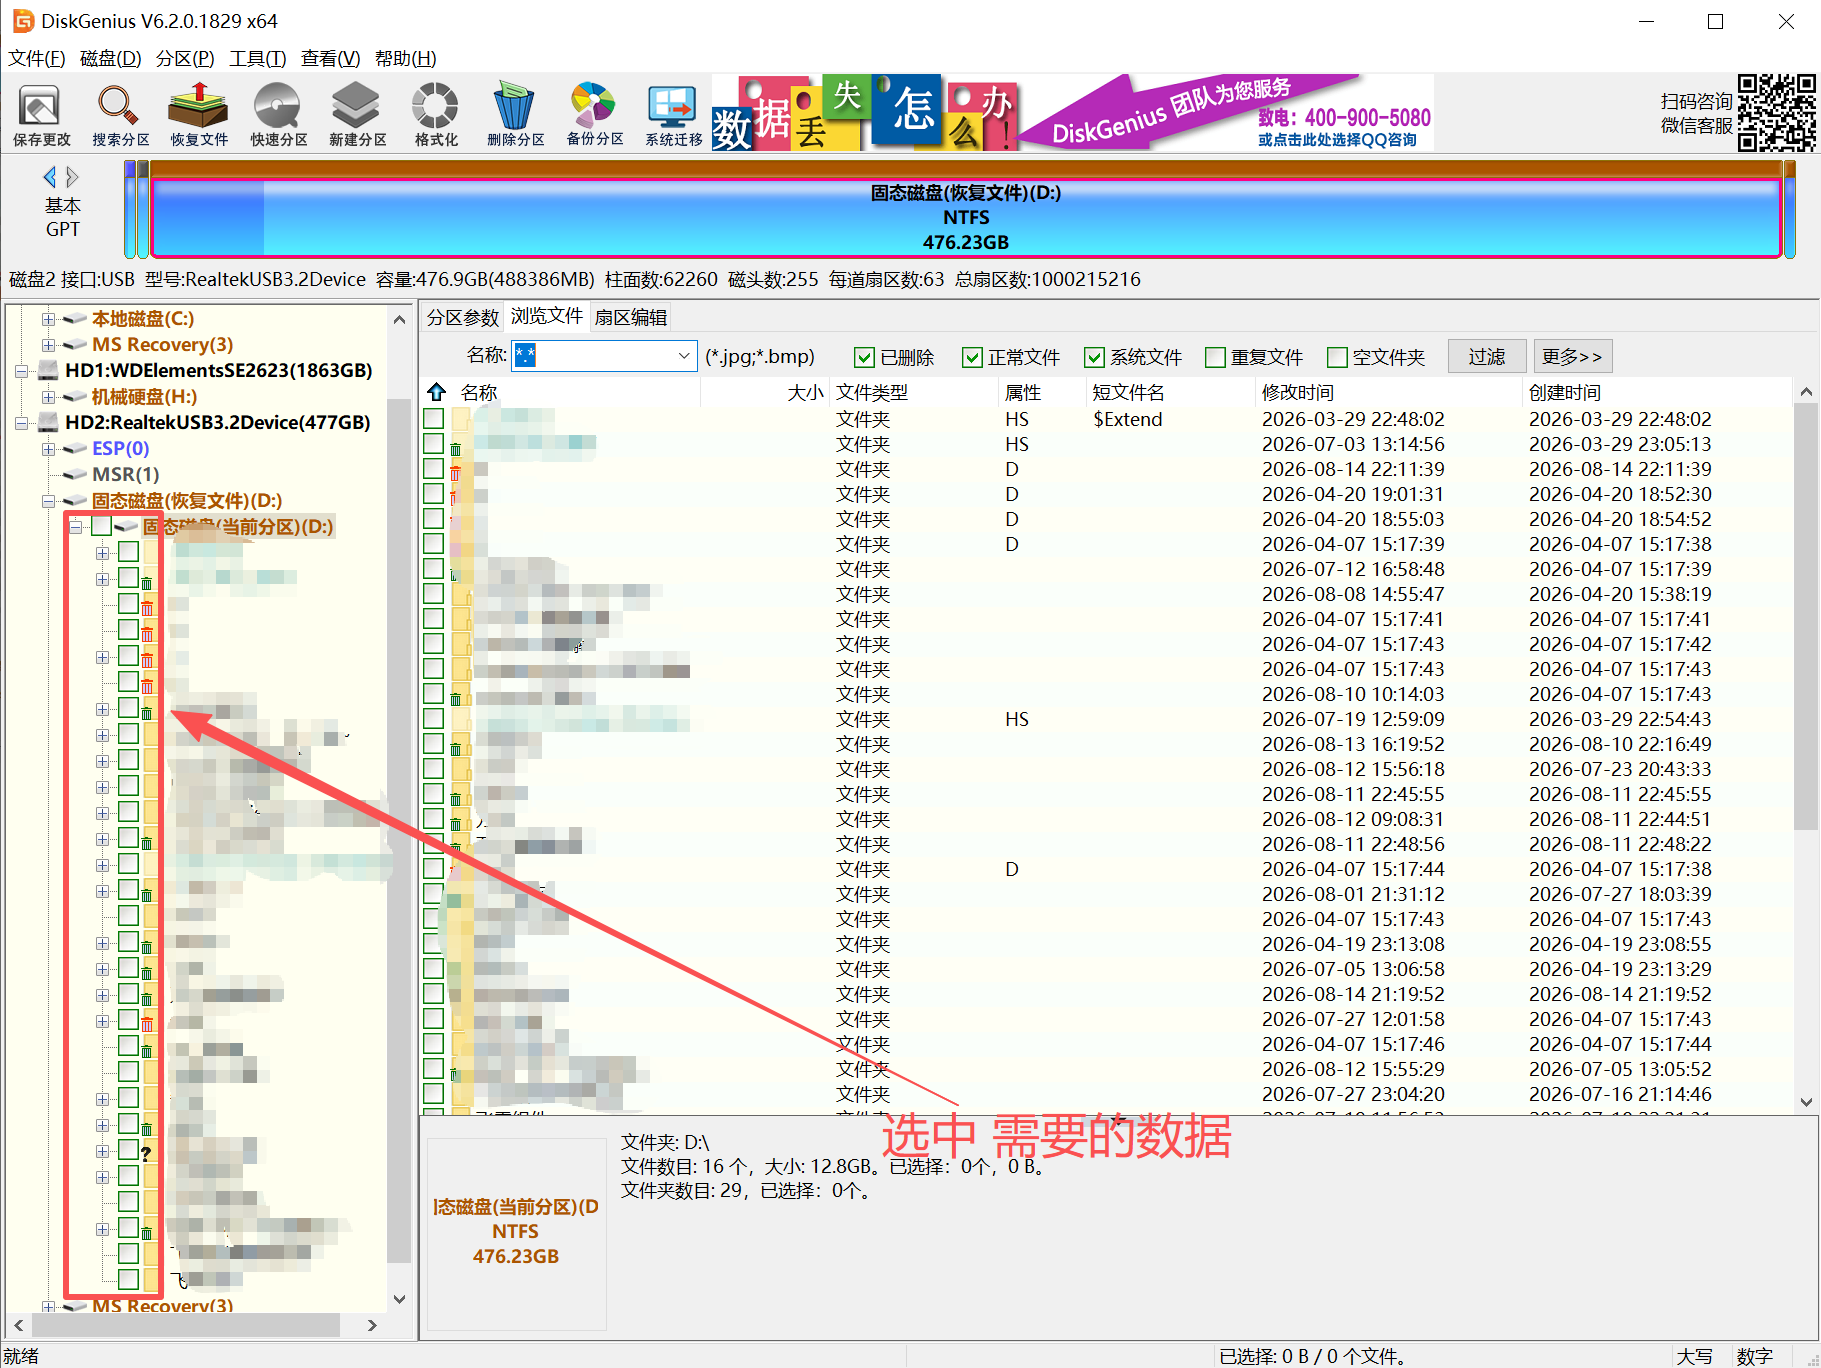The height and width of the screenshot is (1368, 1821).
Task: Open the 文件(F) menu
Action: pos(37,58)
